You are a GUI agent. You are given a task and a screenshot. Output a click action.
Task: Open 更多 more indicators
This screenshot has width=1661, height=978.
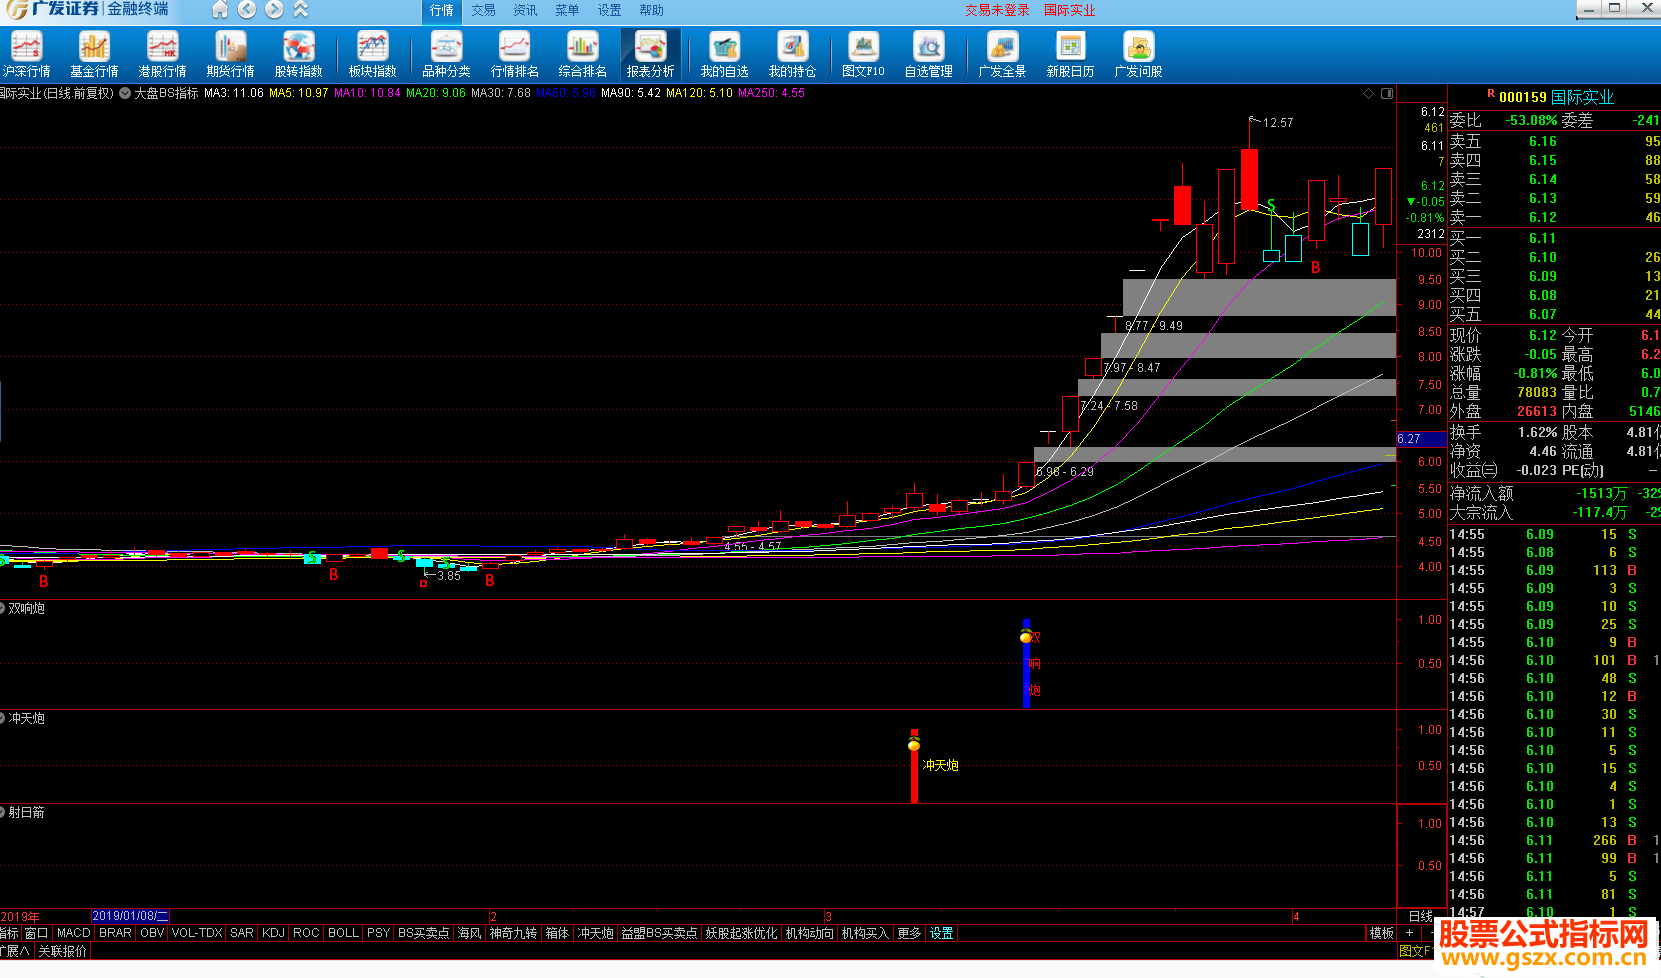(909, 933)
